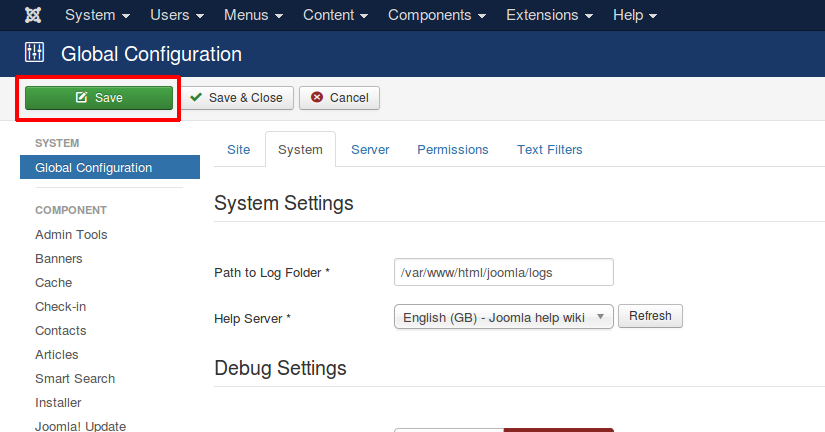Switch to the Site tab
Screen dimensions: 825x432
(x=239, y=150)
